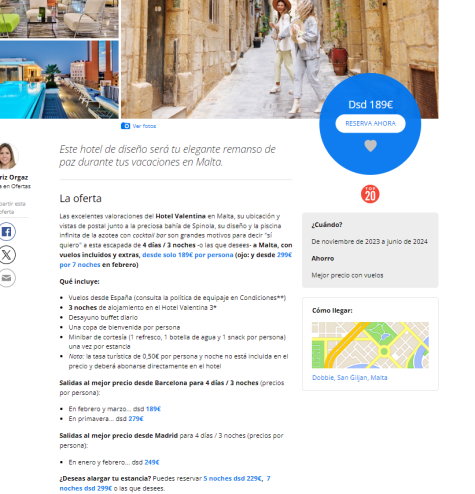Save offer with the heart icon

[370, 146]
